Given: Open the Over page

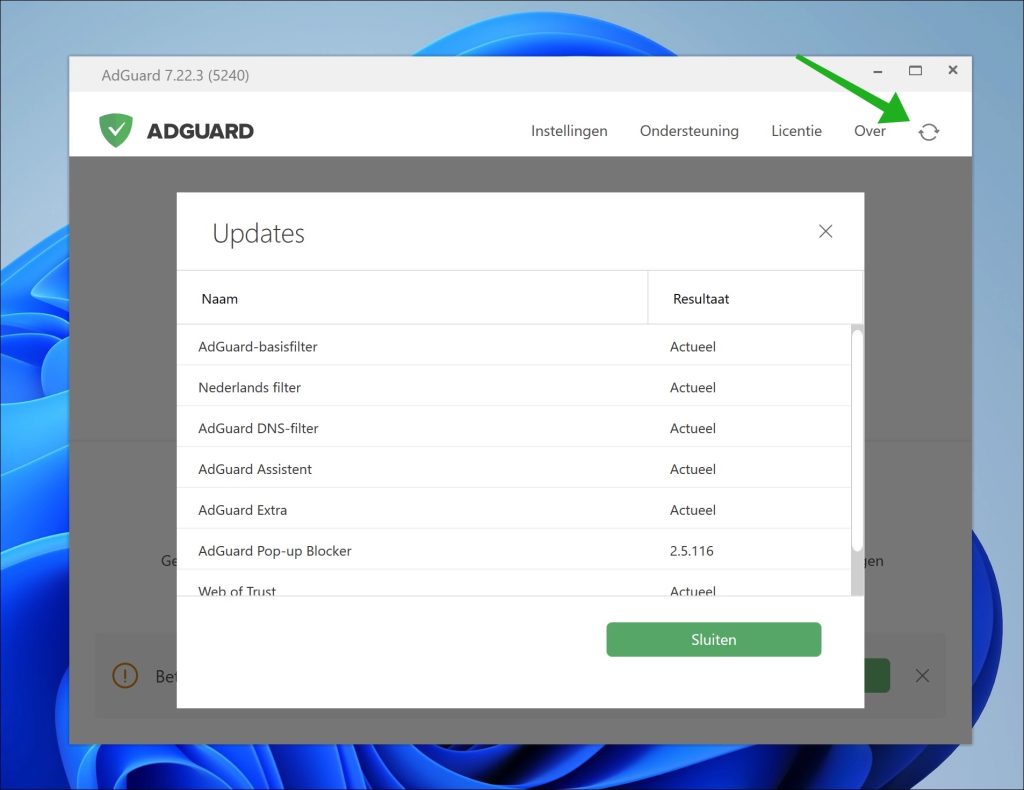Looking at the screenshot, I should 869,131.
